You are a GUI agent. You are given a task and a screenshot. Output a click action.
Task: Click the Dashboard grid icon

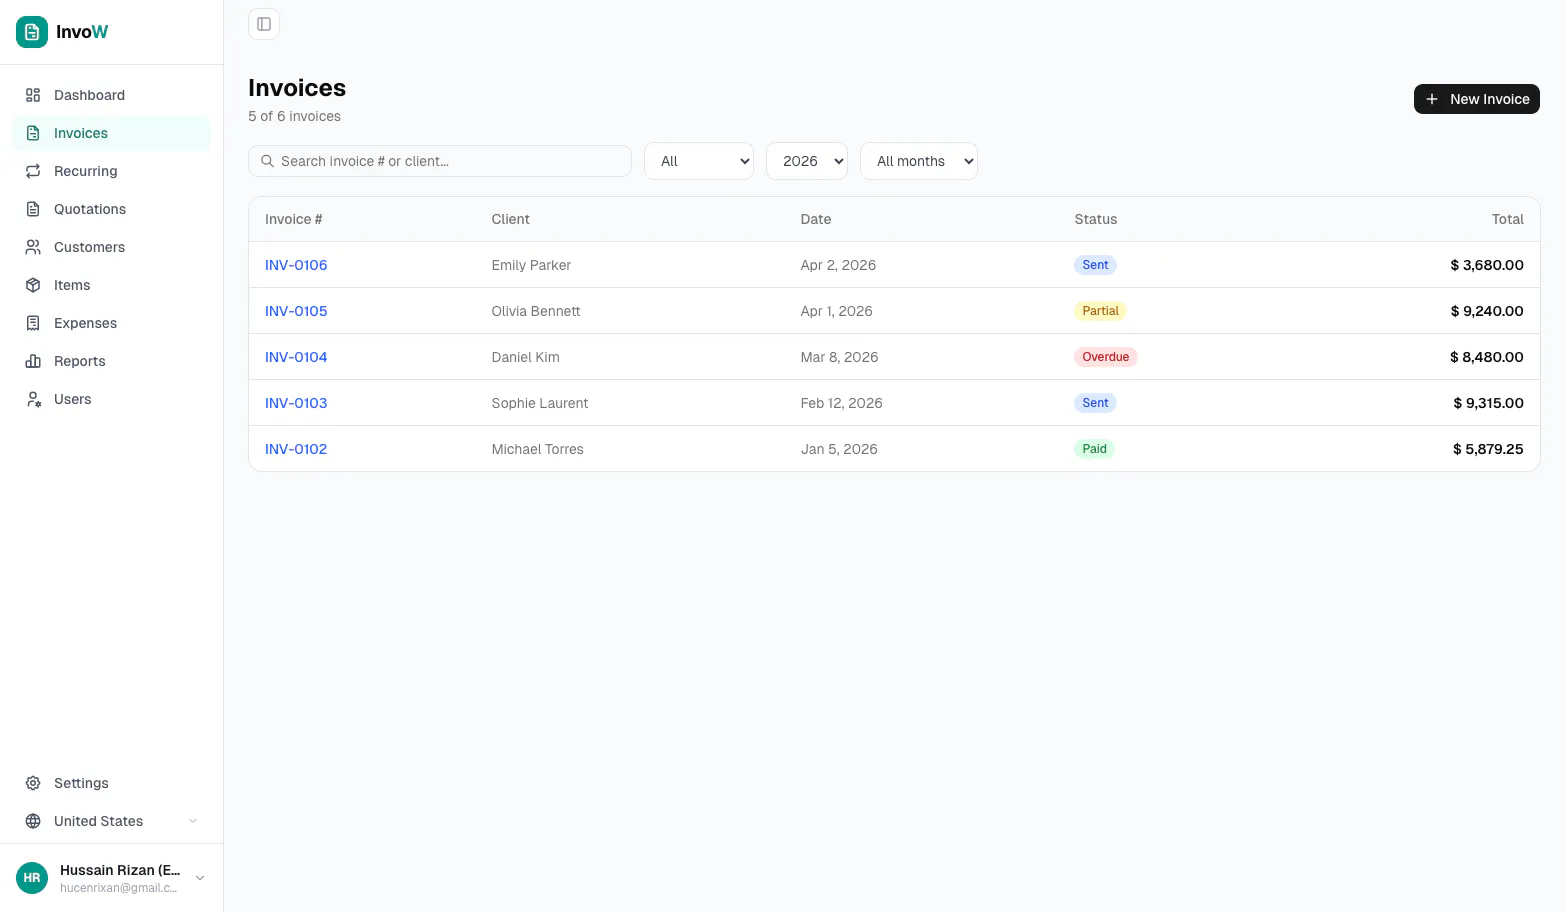tap(33, 95)
